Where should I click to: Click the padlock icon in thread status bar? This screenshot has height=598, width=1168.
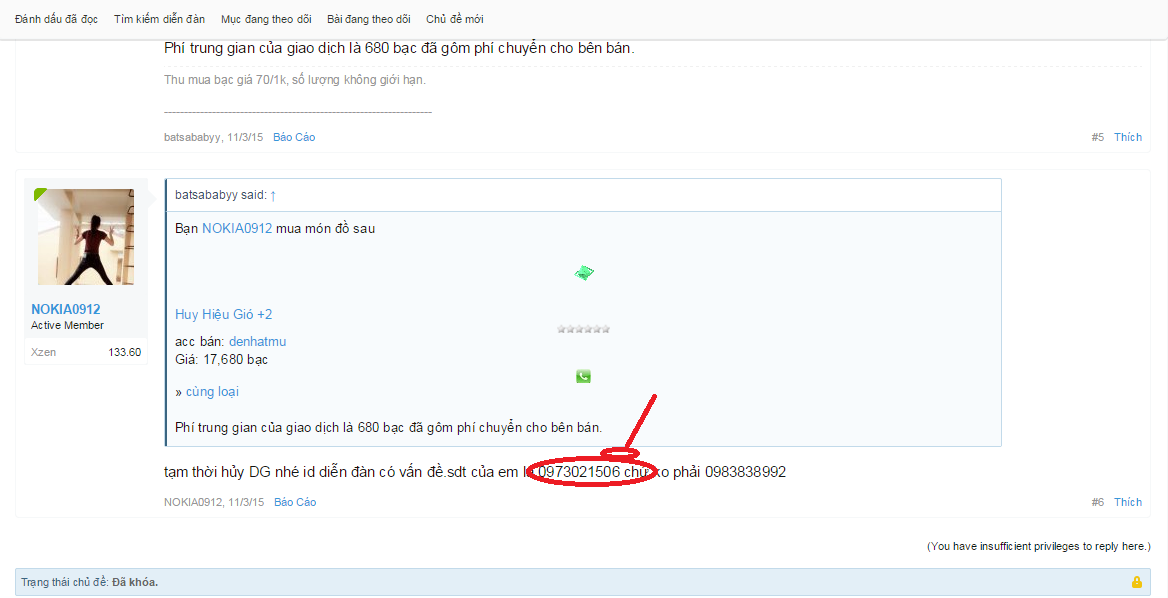coord(1137,582)
